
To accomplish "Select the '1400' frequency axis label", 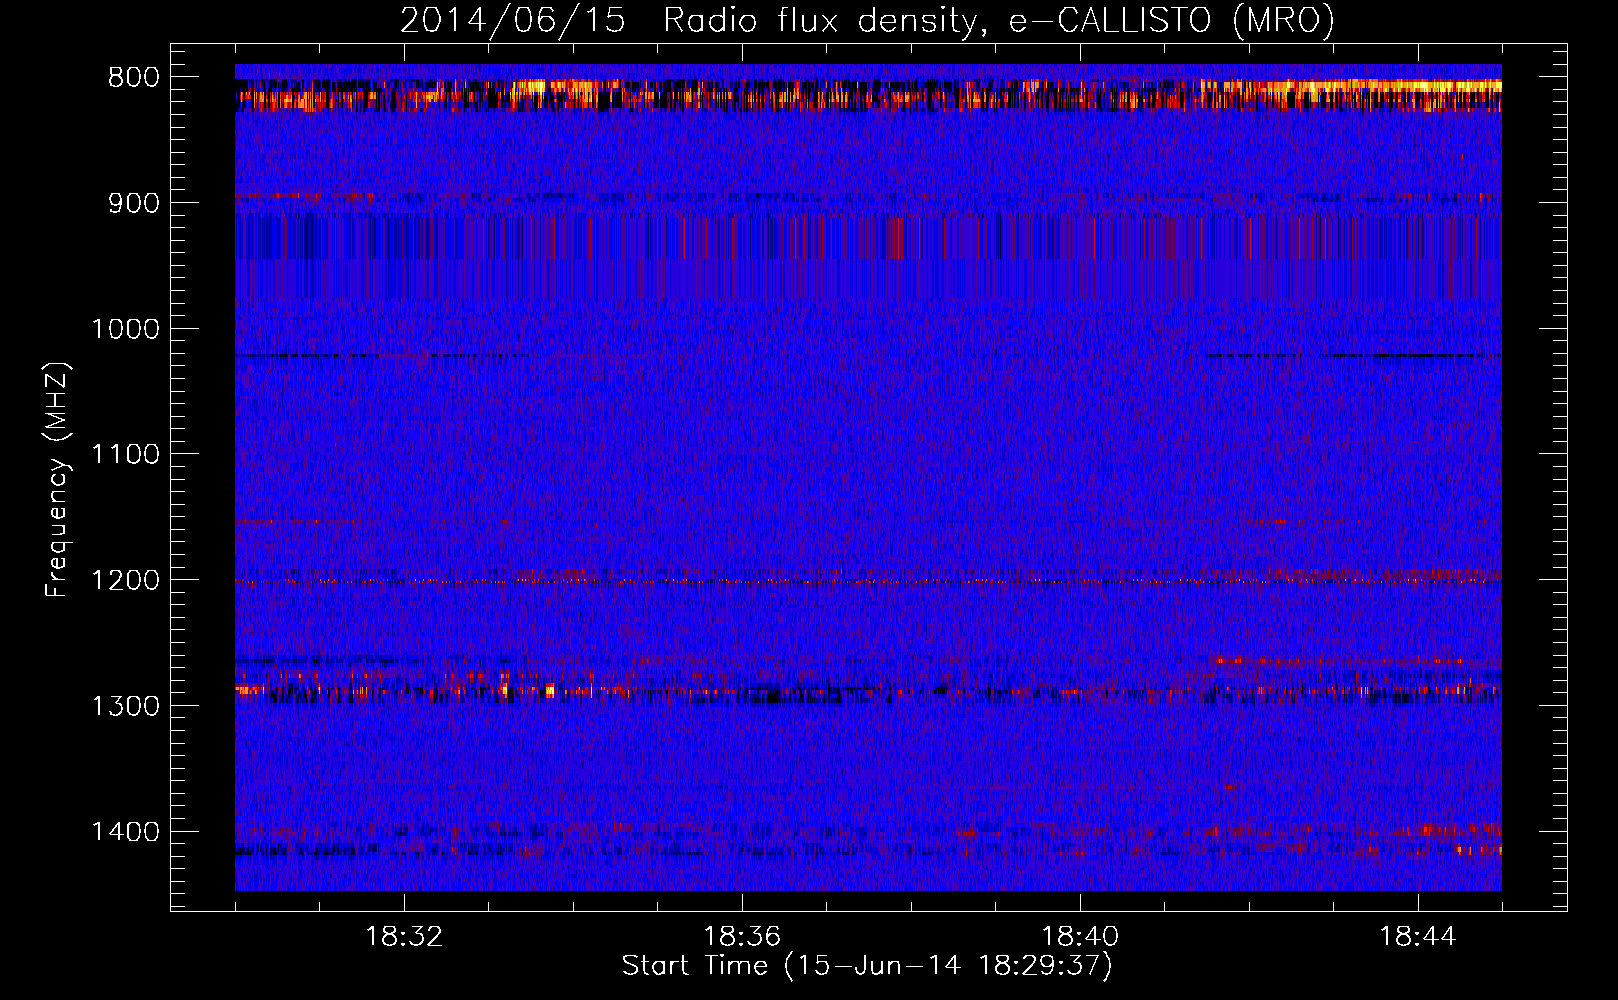I will pyautogui.click(x=125, y=832).
